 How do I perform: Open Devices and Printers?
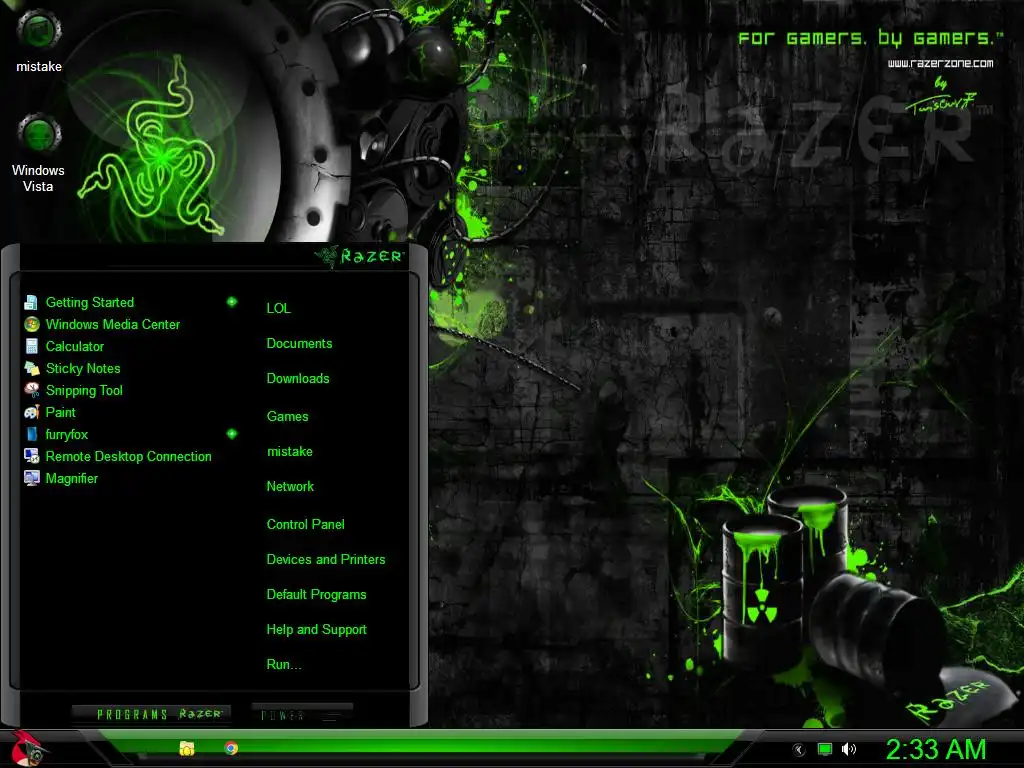coord(326,560)
